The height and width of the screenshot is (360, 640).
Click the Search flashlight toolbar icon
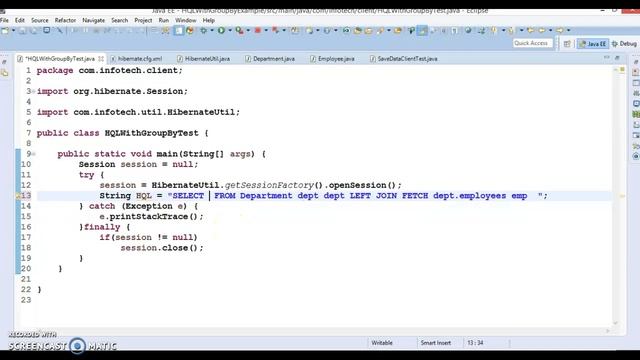[380, 30]
